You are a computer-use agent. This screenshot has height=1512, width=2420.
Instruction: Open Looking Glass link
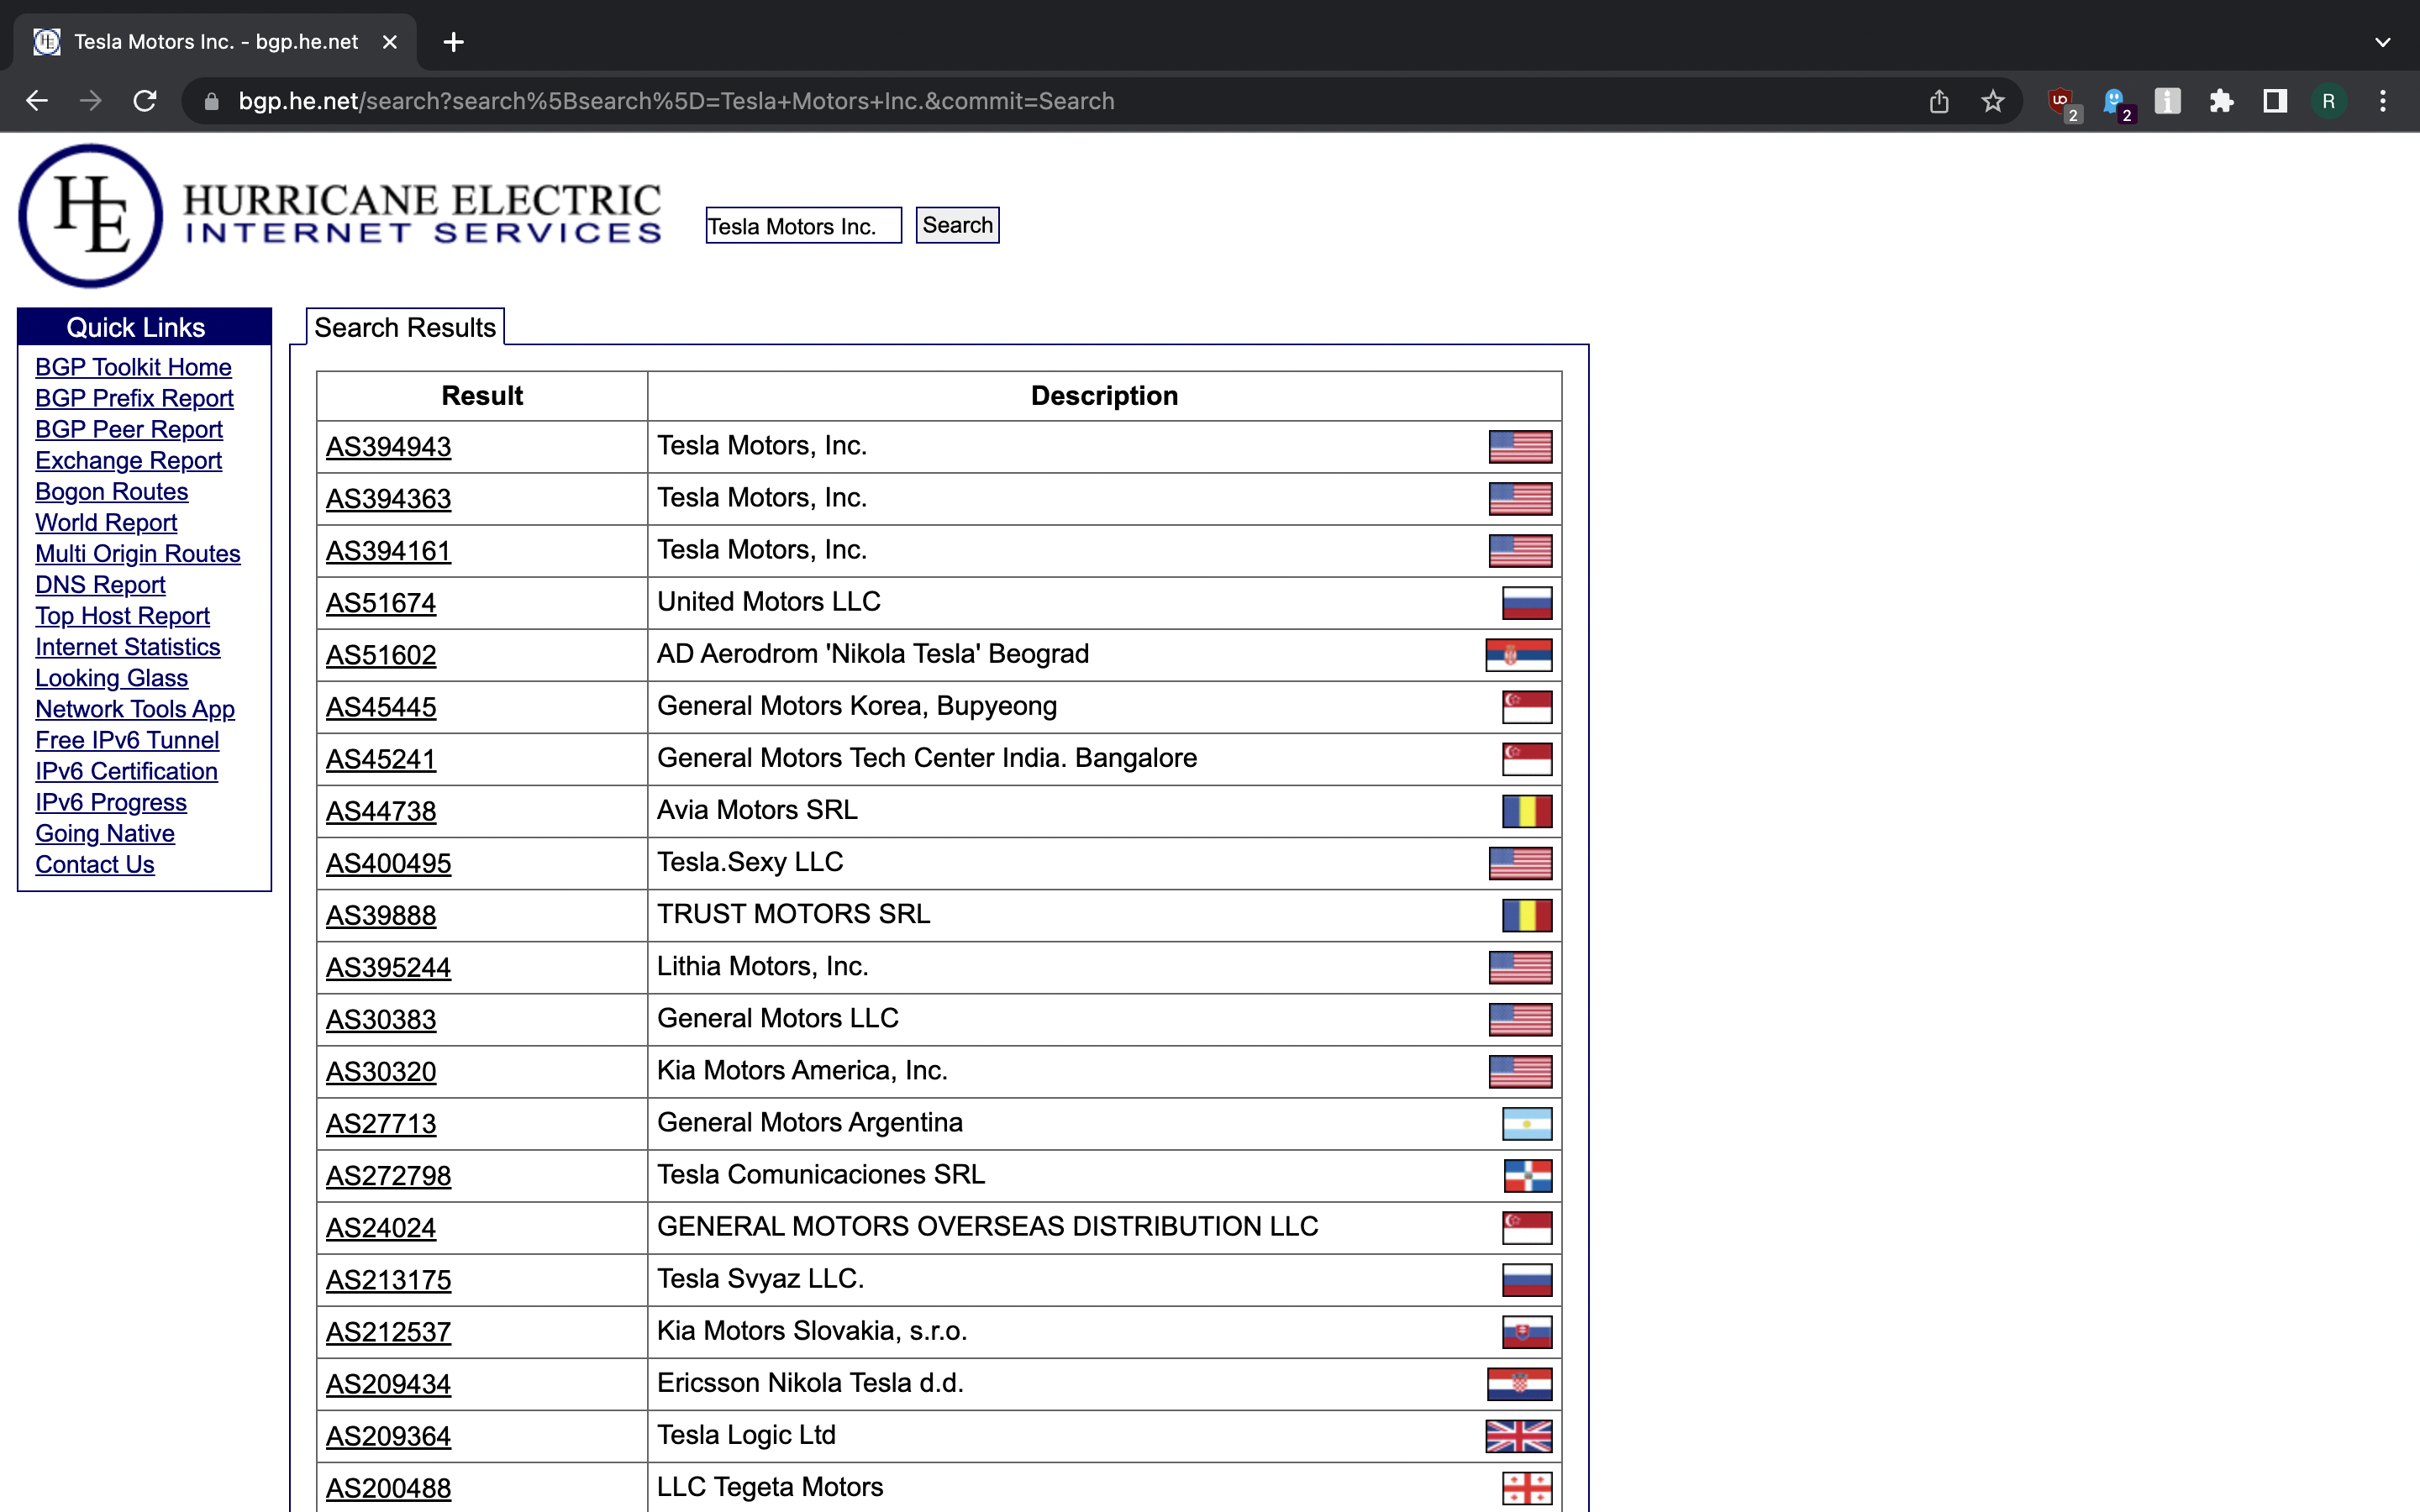(111, 678)
